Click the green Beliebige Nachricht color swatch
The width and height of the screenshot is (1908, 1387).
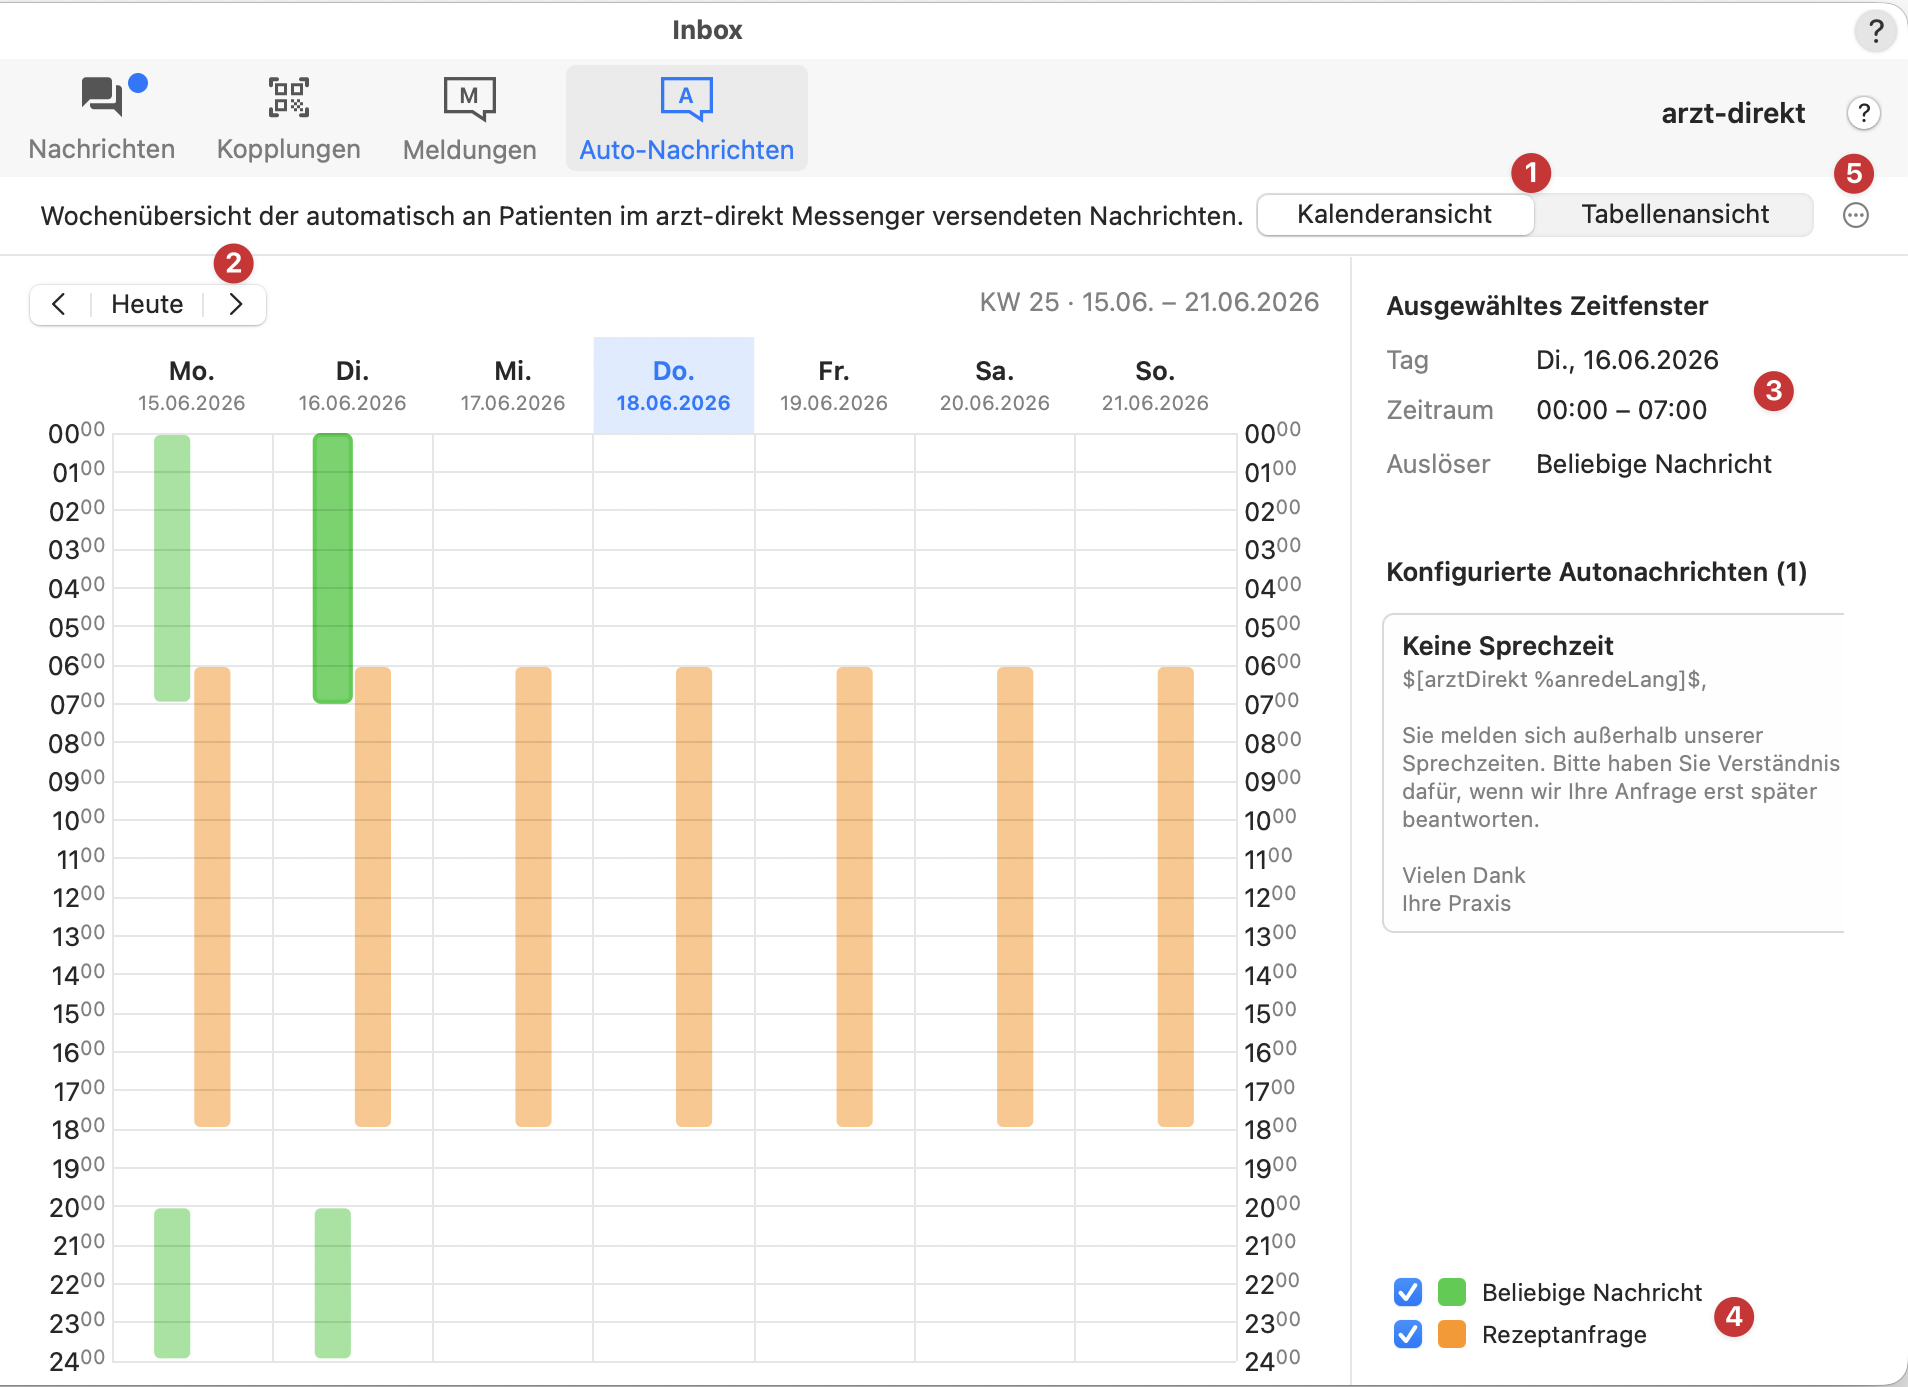pyautogui.click(x=1451, y=1292)
